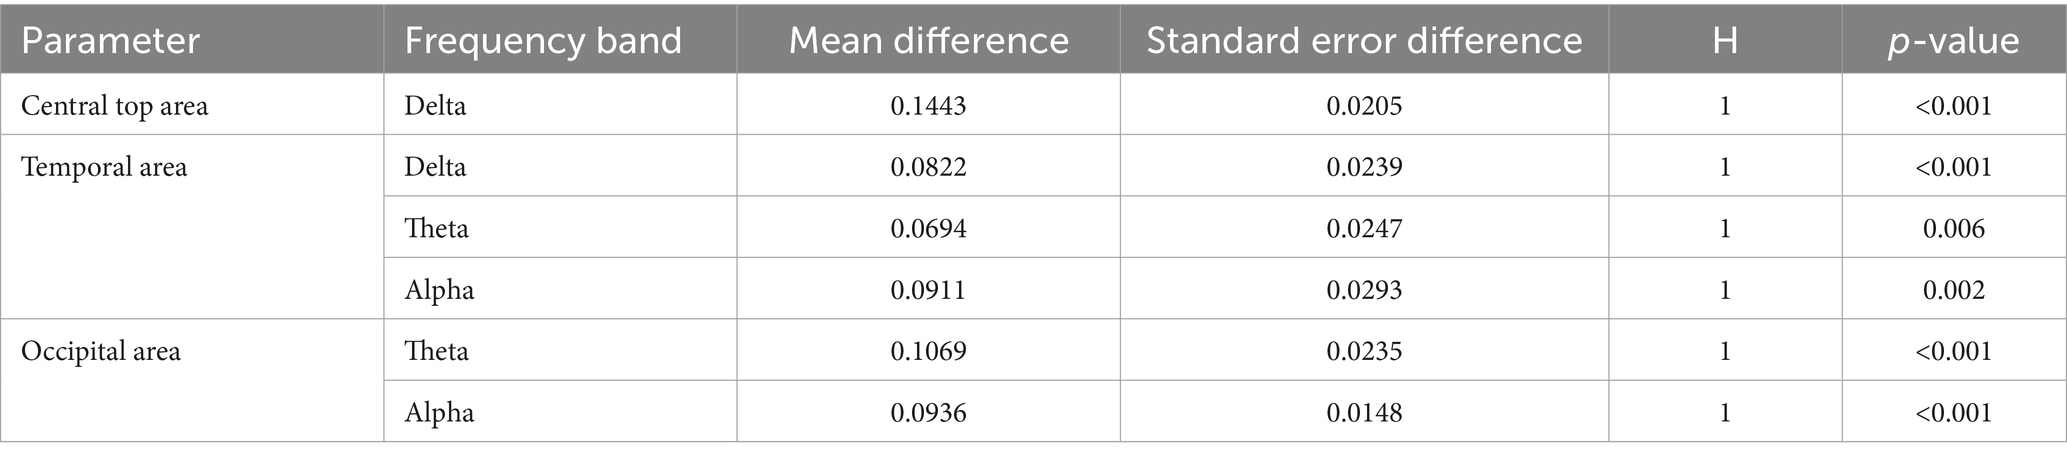Image resolution: width=2067 pixels, height=460 pixels.
Task: Select the value 0.1069 cell
Action: [928, 351]
